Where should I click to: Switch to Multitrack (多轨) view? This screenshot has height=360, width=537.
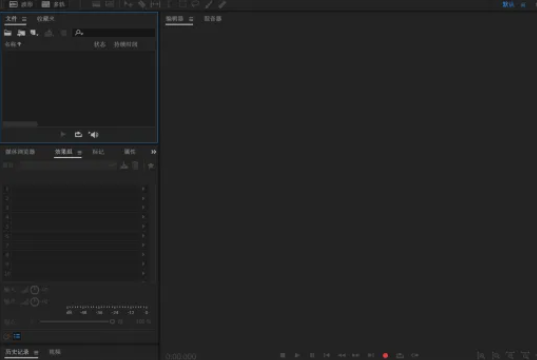point(53,4)
